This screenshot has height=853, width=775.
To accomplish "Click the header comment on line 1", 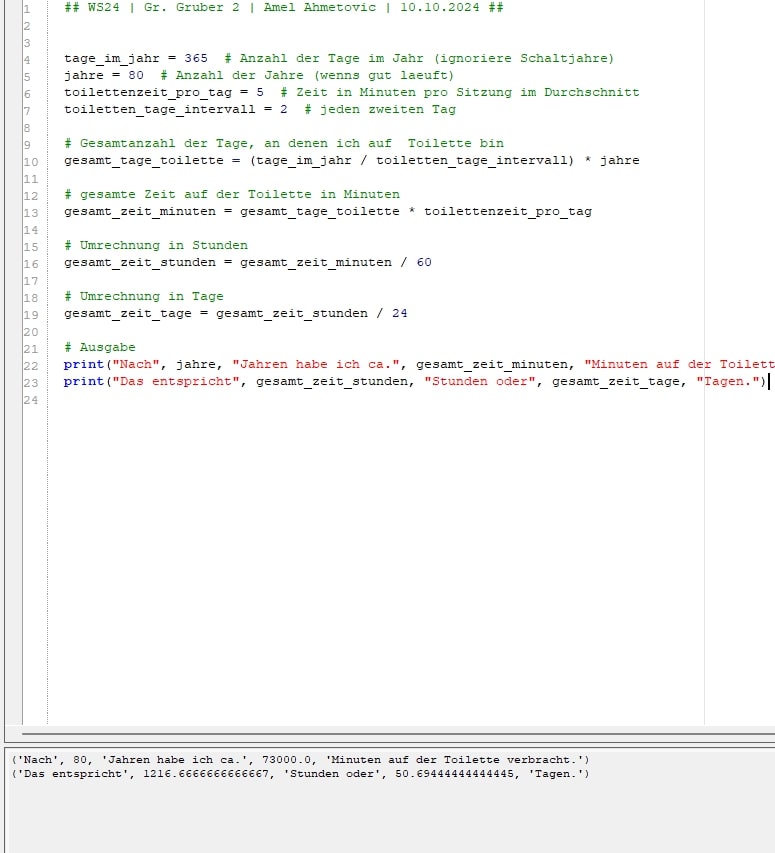I will 284,8.
